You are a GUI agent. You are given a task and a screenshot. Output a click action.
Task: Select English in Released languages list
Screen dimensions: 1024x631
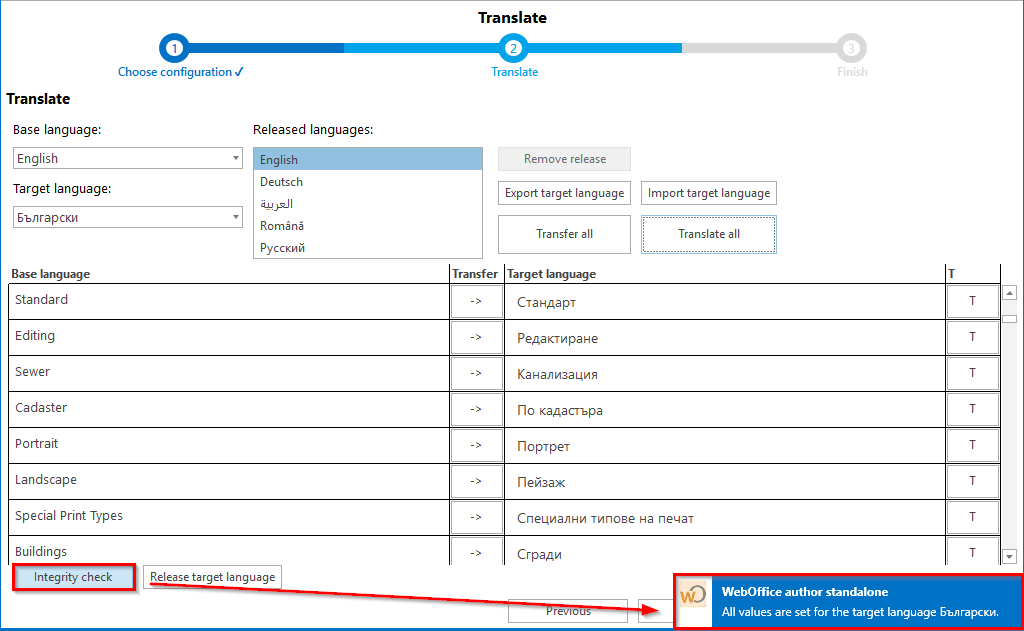pos(368,159)
